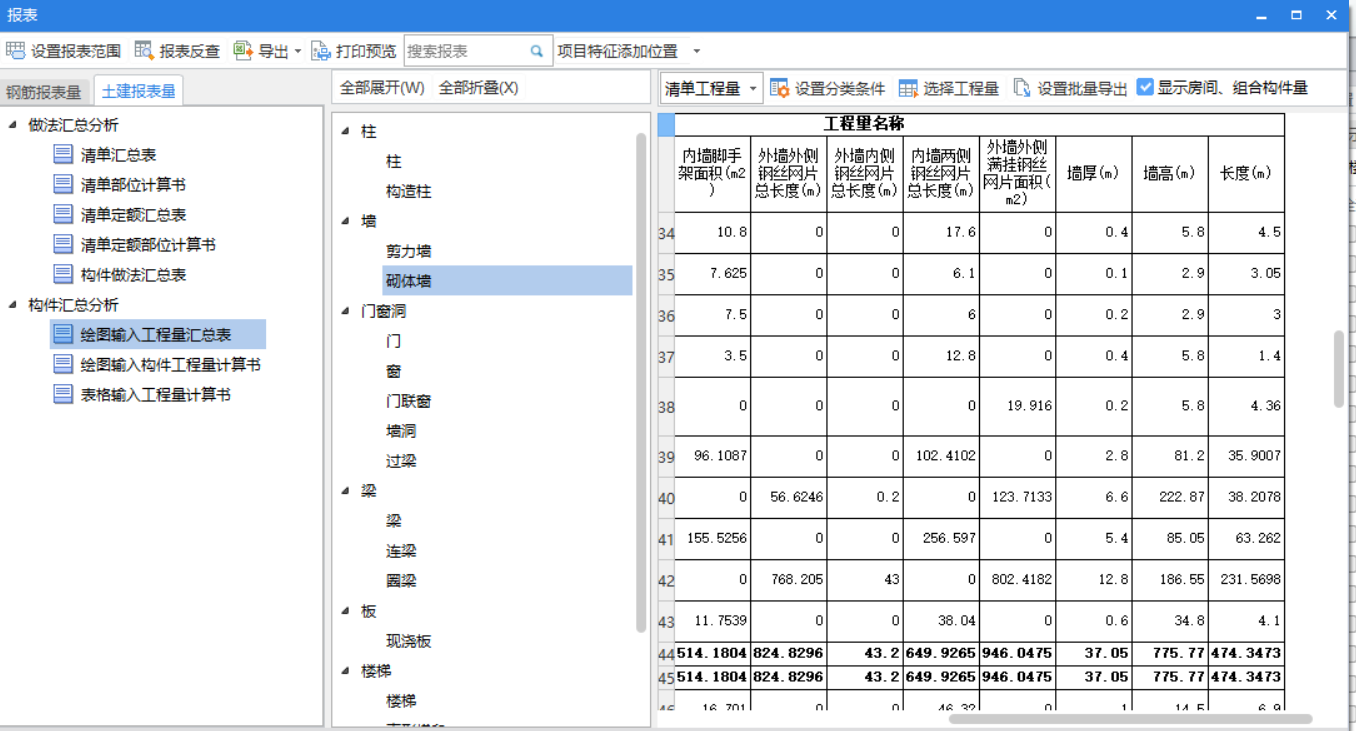1356x731 pixels.
Task: Select 圈梁 in component tree
Action: 401,581
